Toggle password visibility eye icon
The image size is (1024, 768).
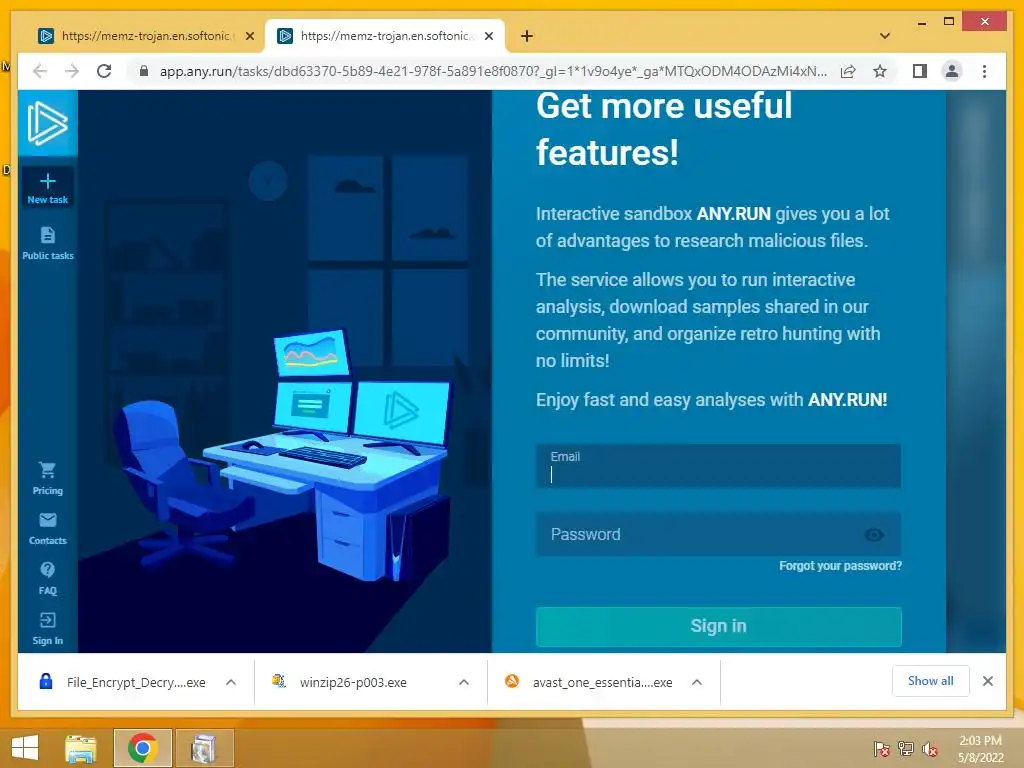click(874, 535)
